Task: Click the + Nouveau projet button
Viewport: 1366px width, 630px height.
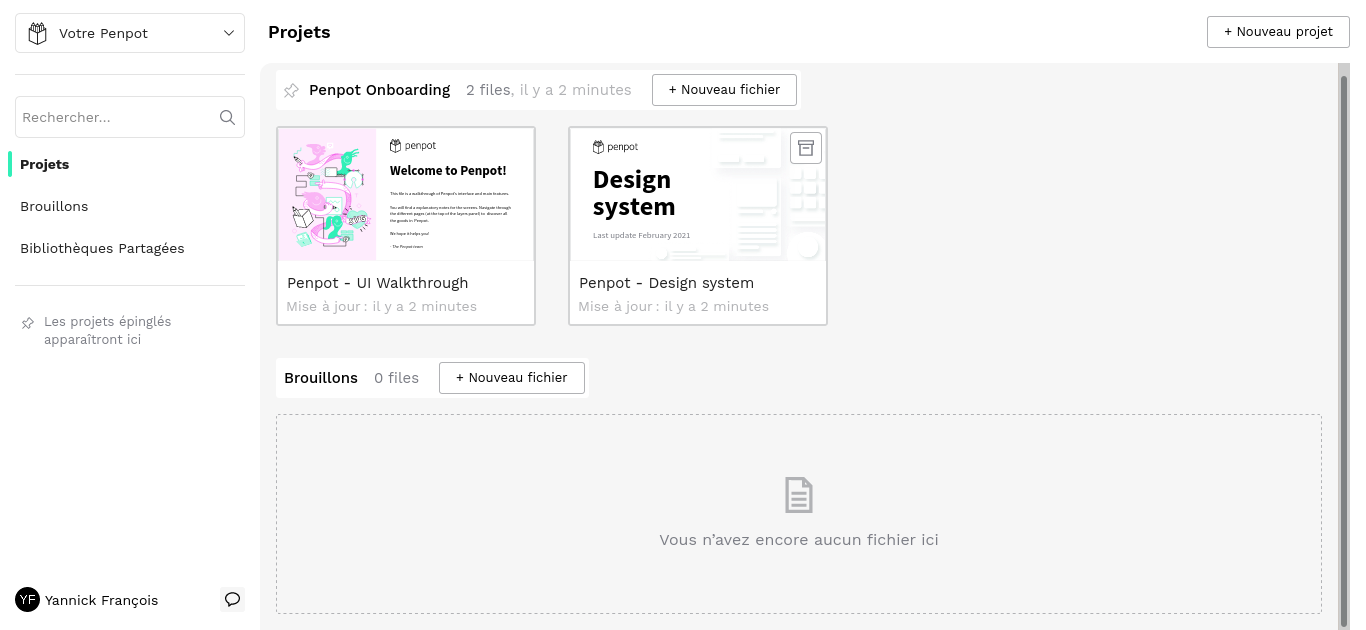Action: coord(1278,31)
